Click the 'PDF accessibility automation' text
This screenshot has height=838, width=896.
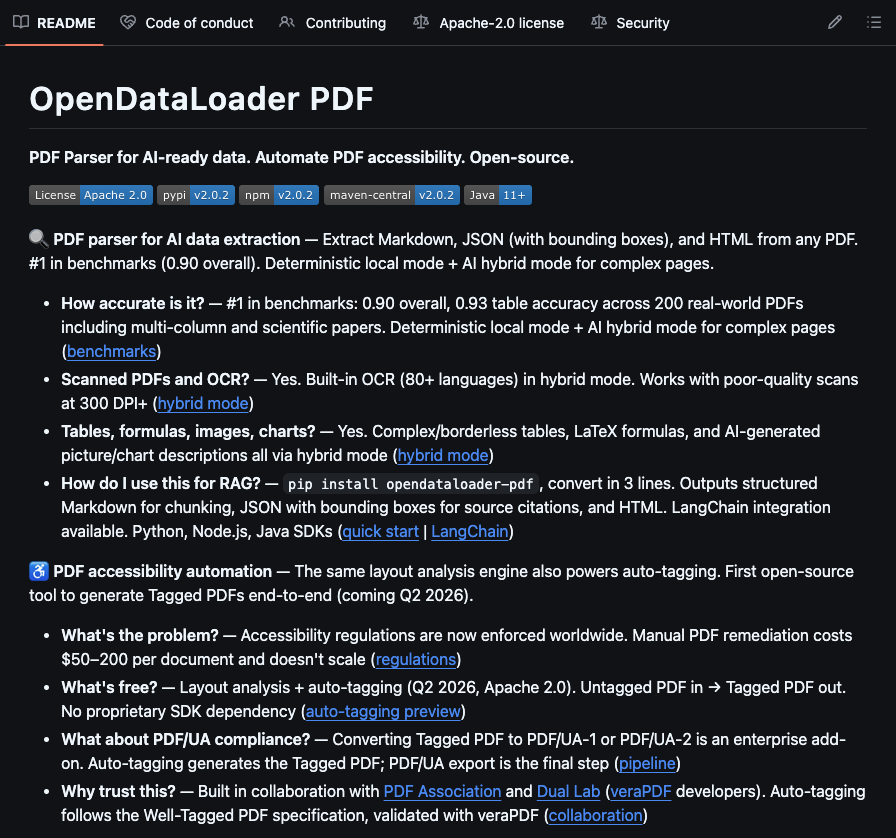tap(162, 572)
